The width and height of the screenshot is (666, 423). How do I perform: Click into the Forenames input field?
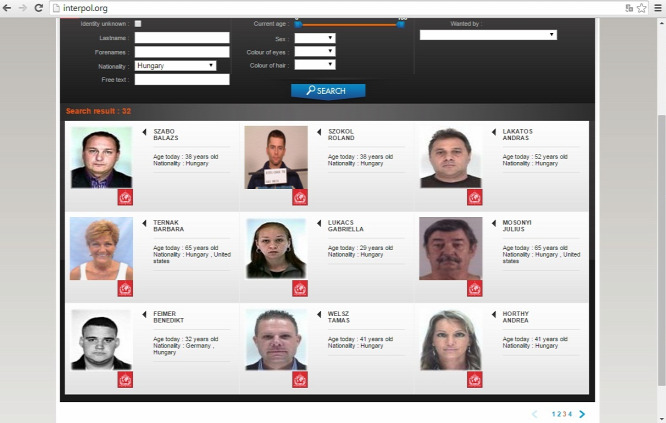(x=182, y=52)
